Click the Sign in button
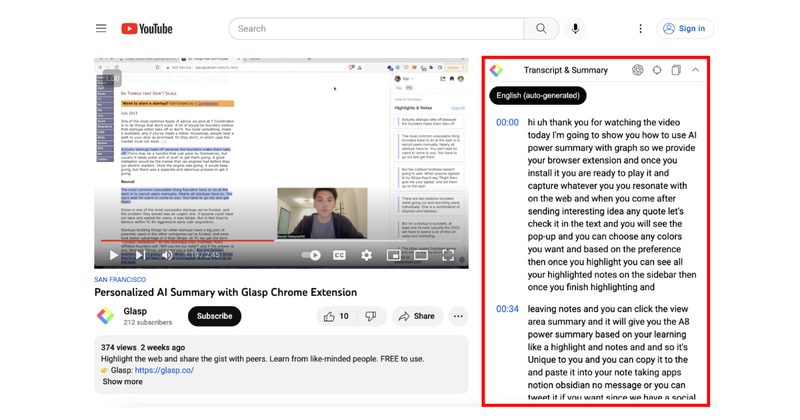The height and width of the screenshot is (420, 800). click(685, 29)
